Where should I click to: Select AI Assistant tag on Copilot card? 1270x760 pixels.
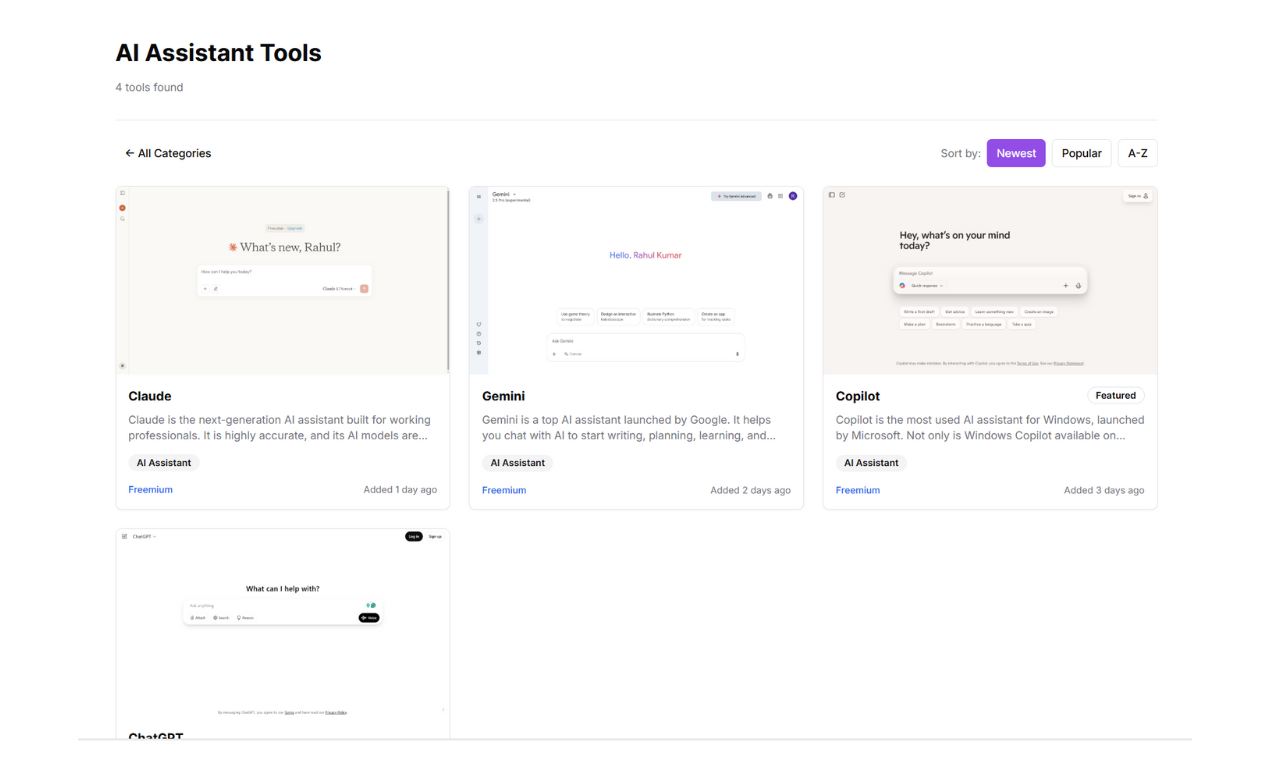(x=871, y=463)
